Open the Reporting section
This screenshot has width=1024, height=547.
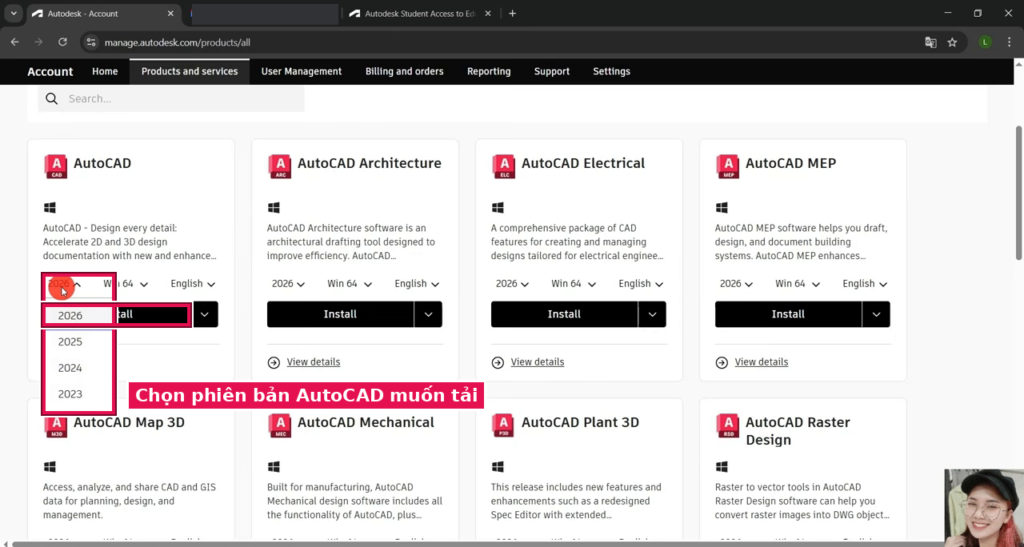click(x=488, y=71)
